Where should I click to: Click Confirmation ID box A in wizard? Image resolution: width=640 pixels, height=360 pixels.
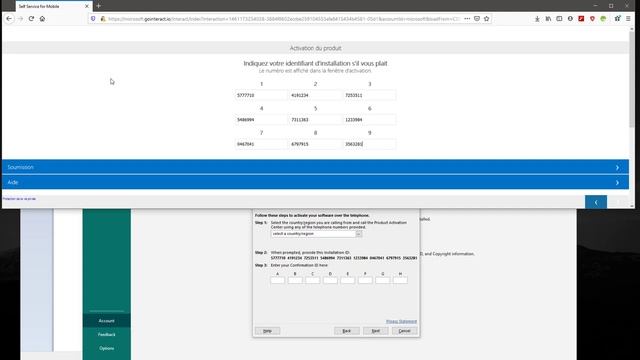[x=278, y=280]
